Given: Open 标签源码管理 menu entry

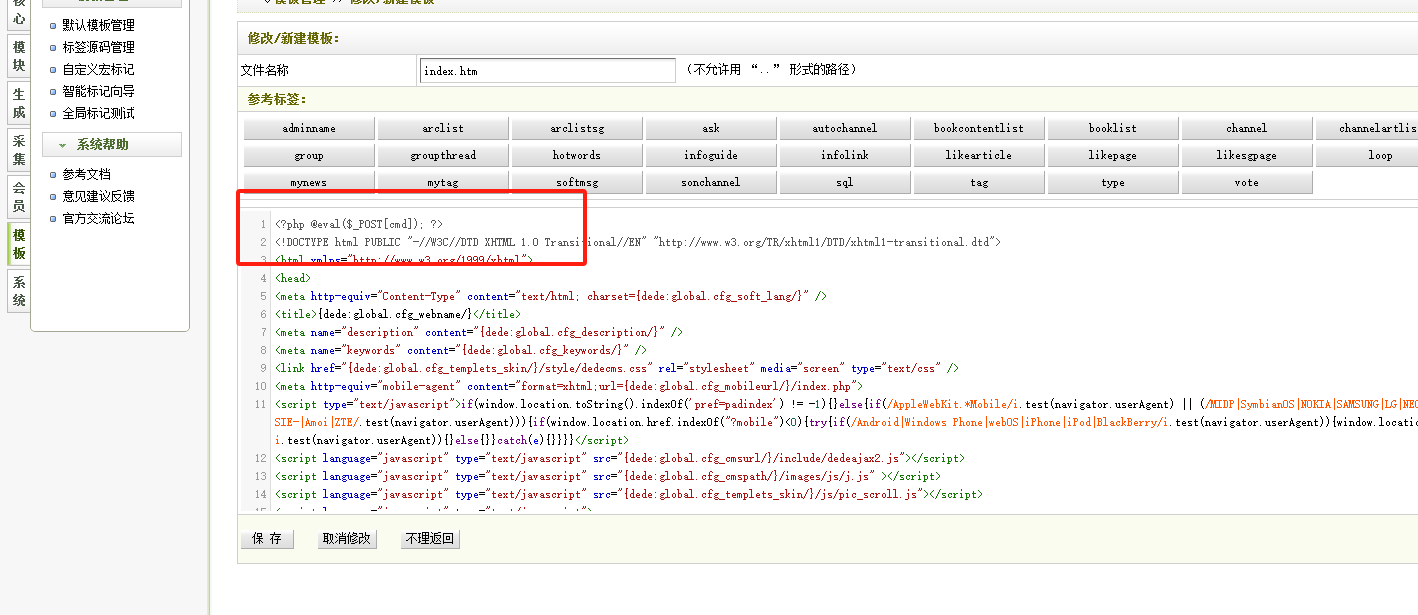Looking at the screenshot, I should tap(98, 47).
